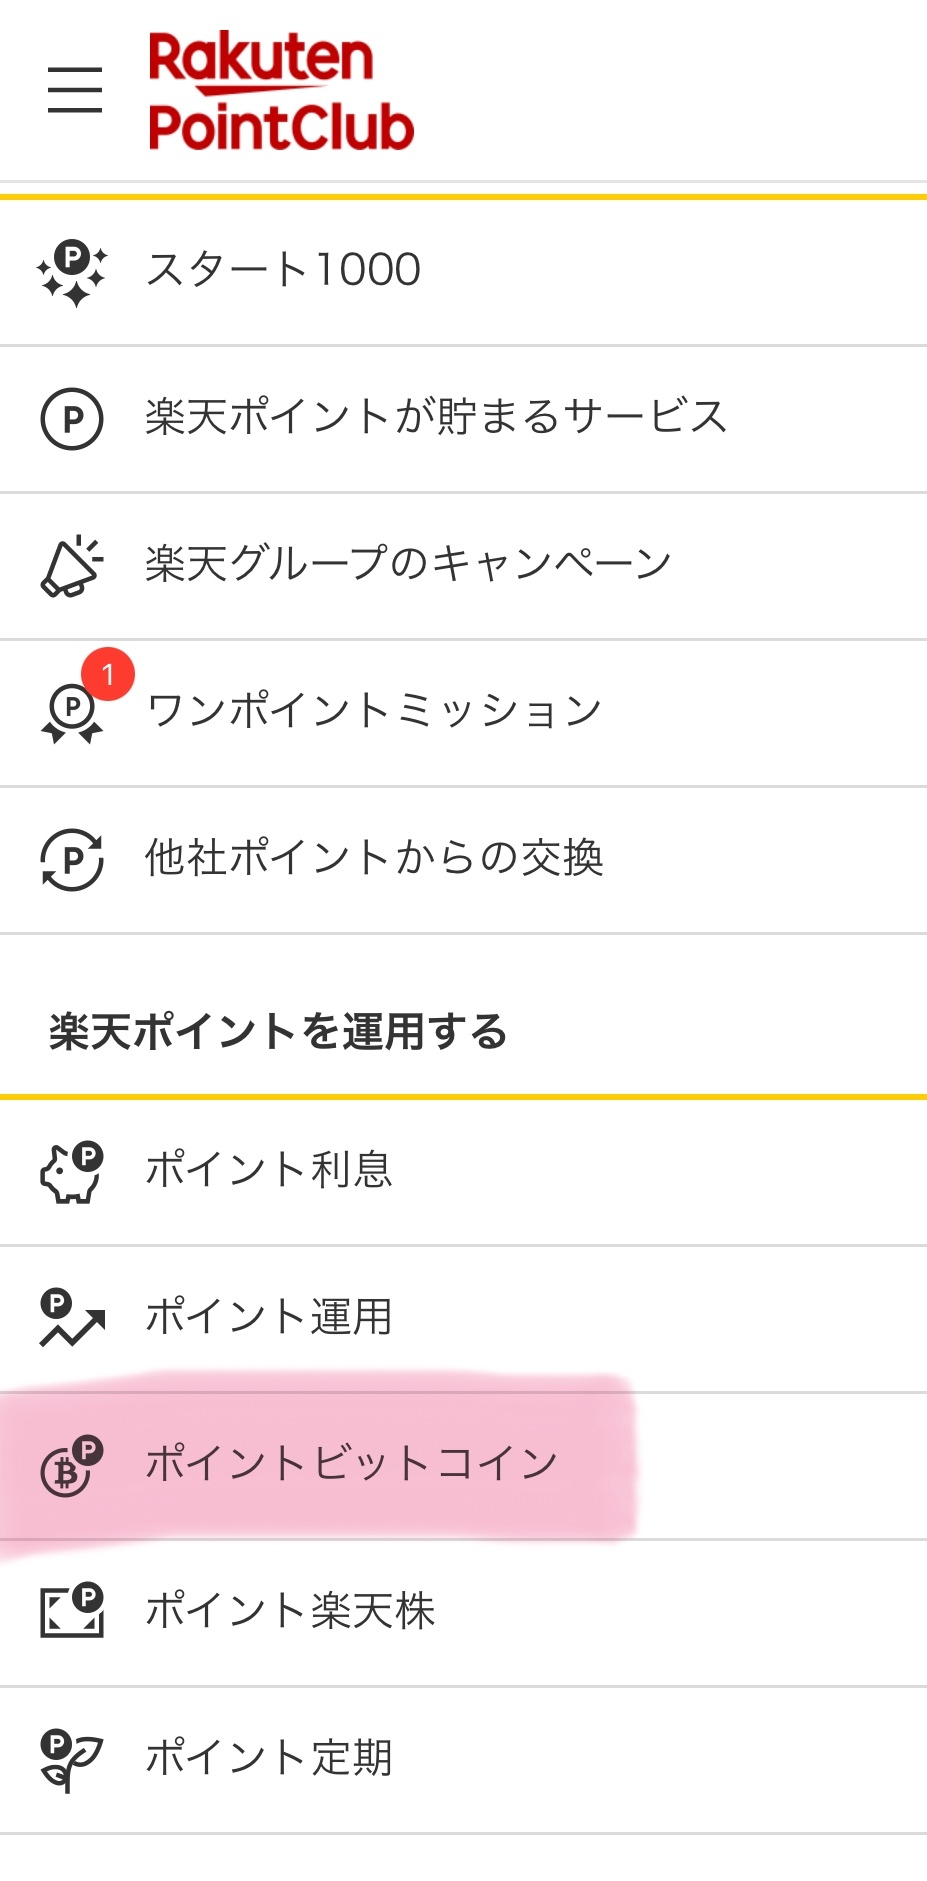This screenshot has width=927, height=1881.
Task: Click the bitcoin coin icon
Action: click(x=70, y=1466)
